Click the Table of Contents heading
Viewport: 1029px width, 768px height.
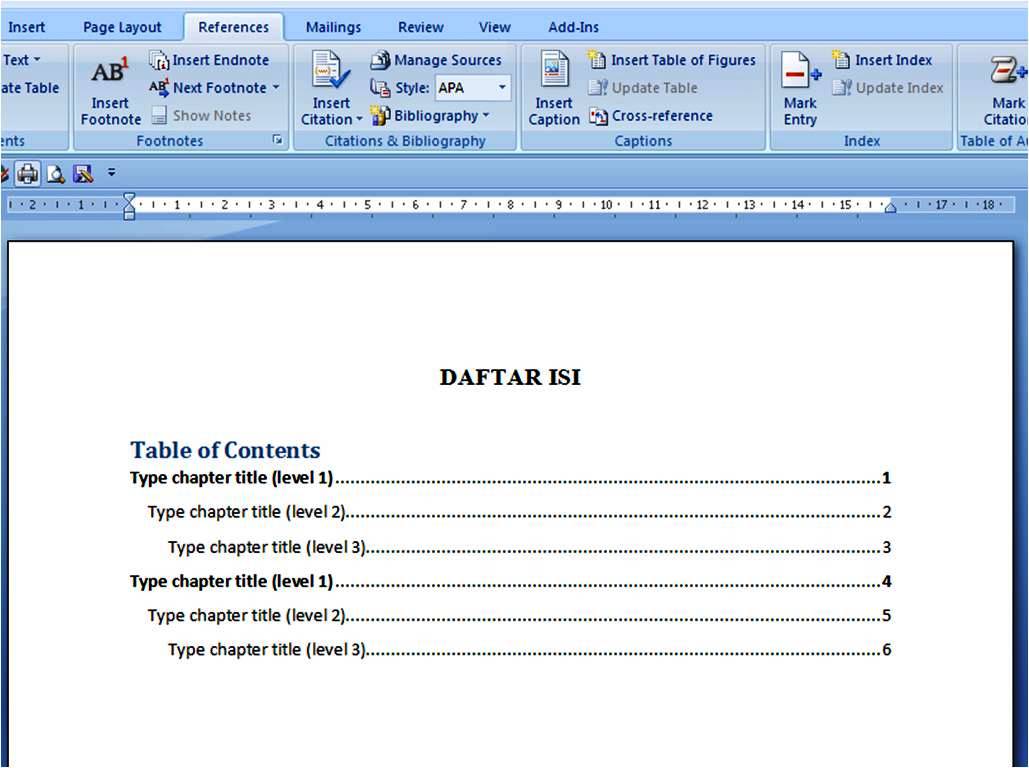coord(225,450)
